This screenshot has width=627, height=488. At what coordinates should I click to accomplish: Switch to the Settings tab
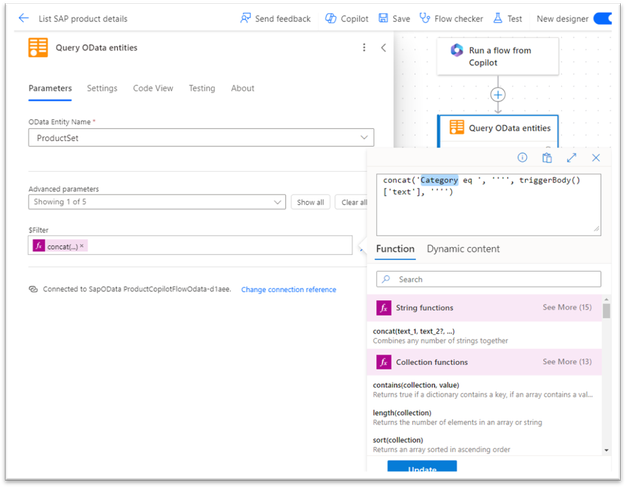coord(102,88)
